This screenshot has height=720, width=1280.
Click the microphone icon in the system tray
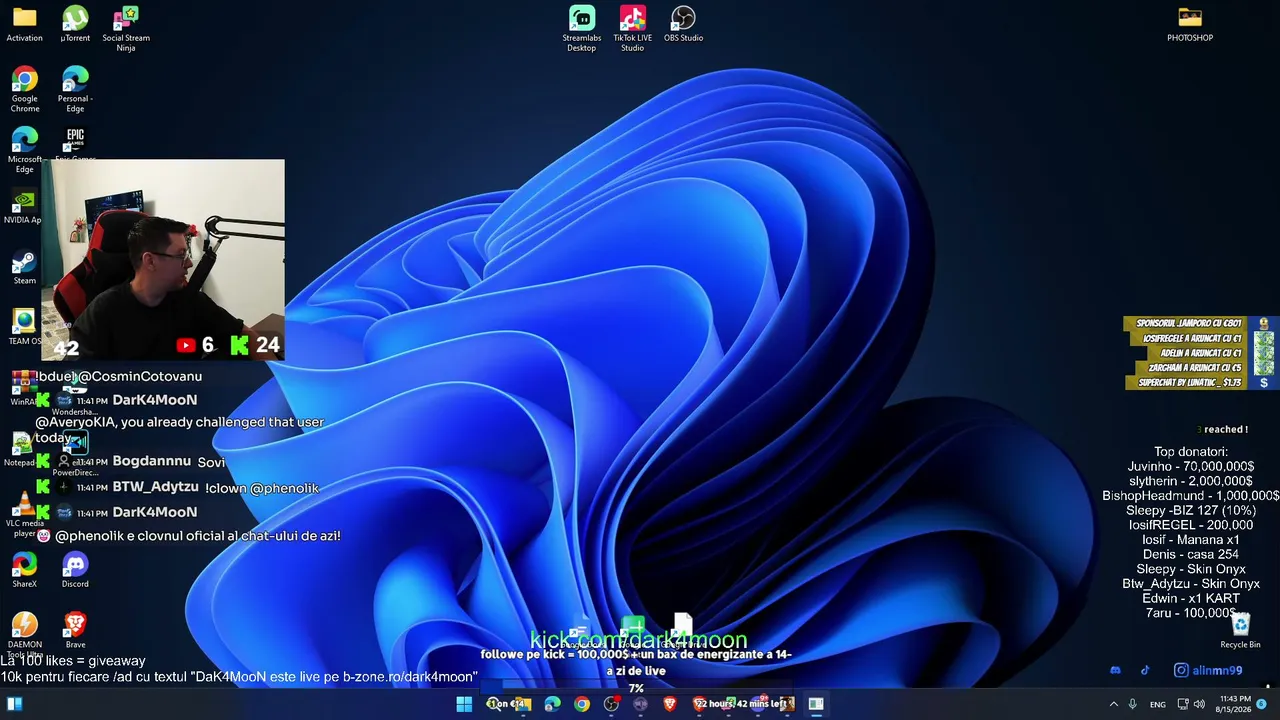tap(1132, 704)
